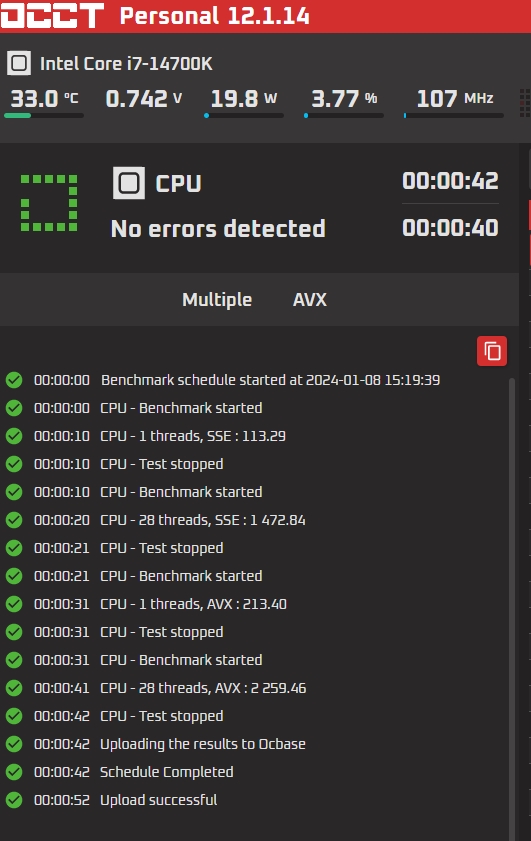Click the grid dots icon next to MHz
This screenshot has height=841, width=531.
(x=525, y=103)
